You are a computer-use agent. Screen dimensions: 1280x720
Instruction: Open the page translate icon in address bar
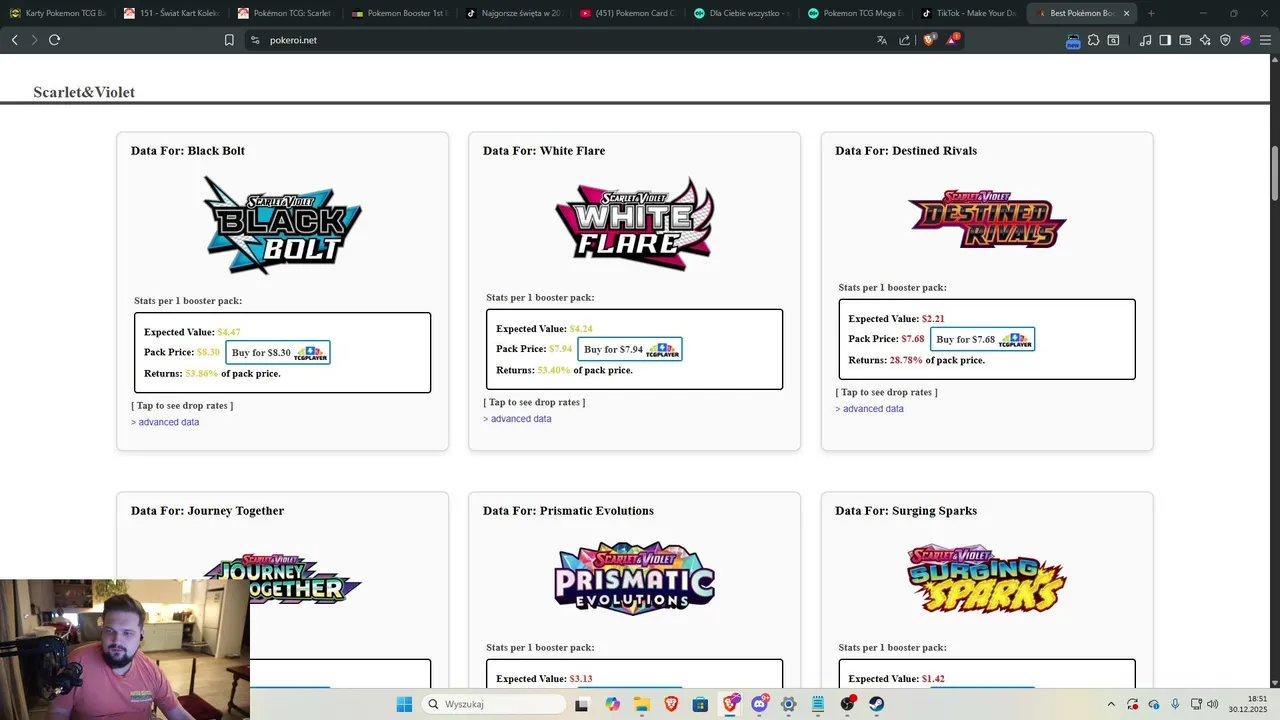pos(881,40)
